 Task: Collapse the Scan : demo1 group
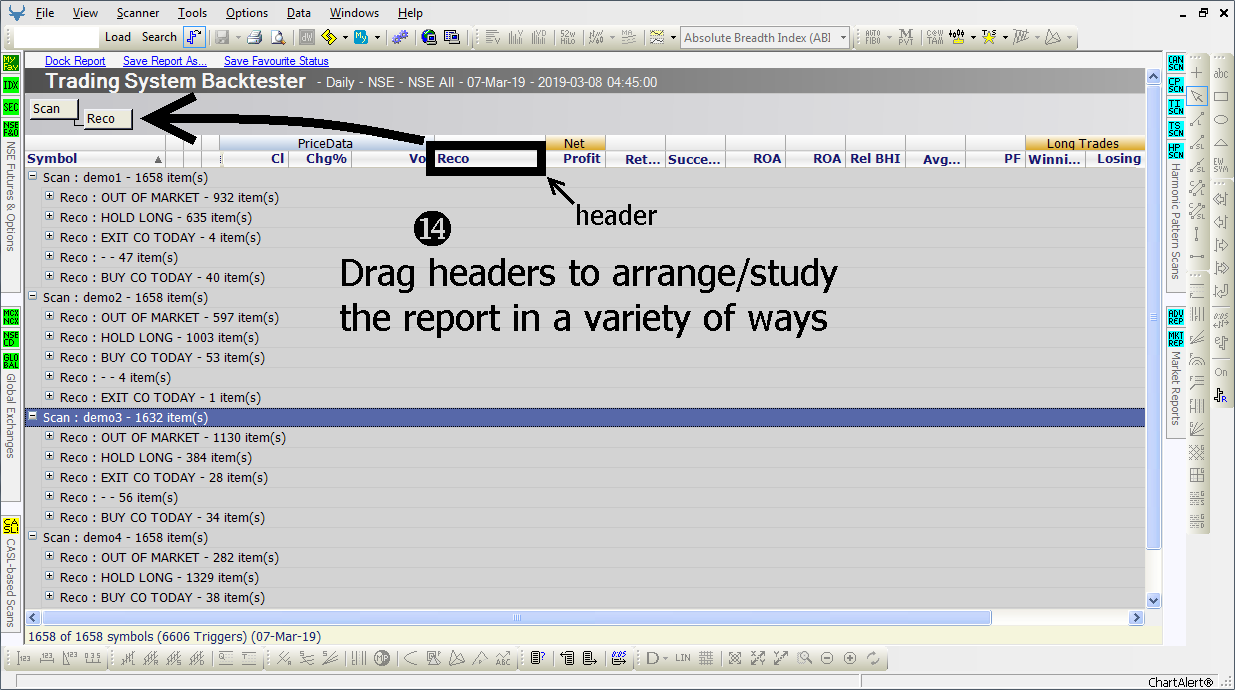pos(33,177)
